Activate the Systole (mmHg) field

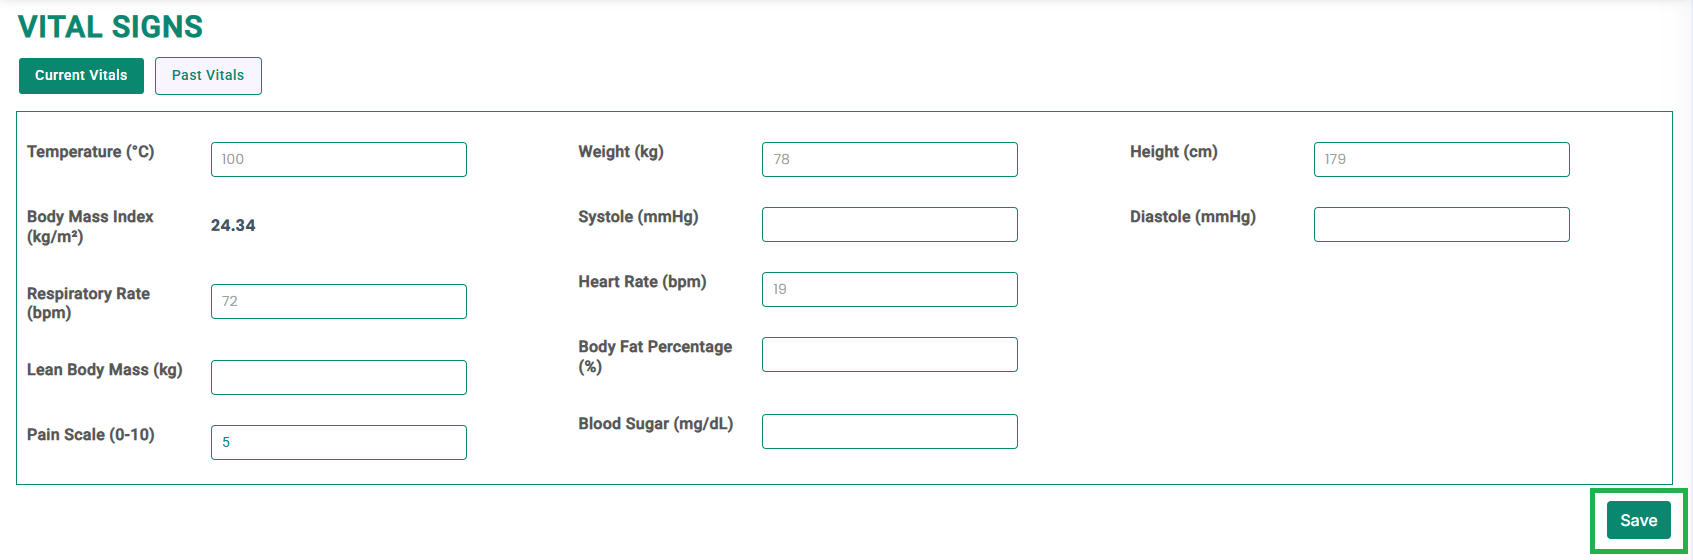click(890, 224)
